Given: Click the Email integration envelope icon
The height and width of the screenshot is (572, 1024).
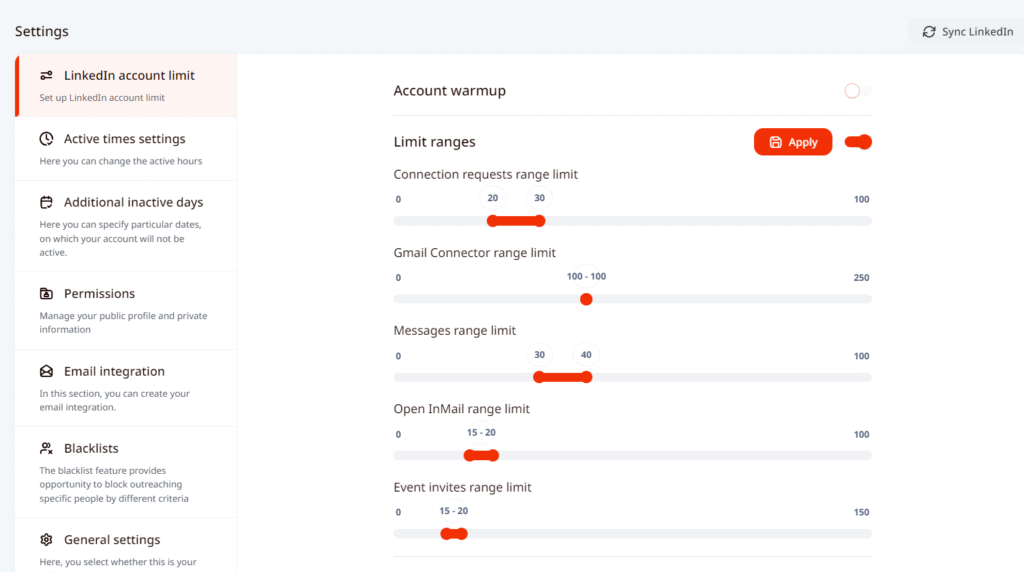Looking at the screenshot, I should [46, 372].
